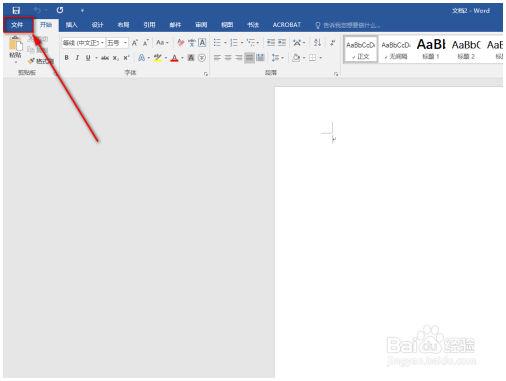
Task: Open the font name dropdown
Action: pyautogui.click(x=83, y=43)
